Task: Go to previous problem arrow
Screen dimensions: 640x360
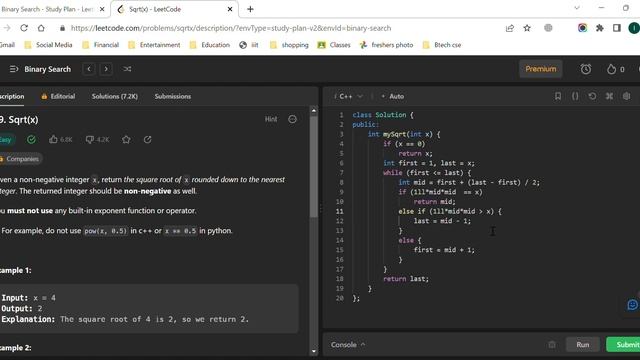Action: pos(89,69)
